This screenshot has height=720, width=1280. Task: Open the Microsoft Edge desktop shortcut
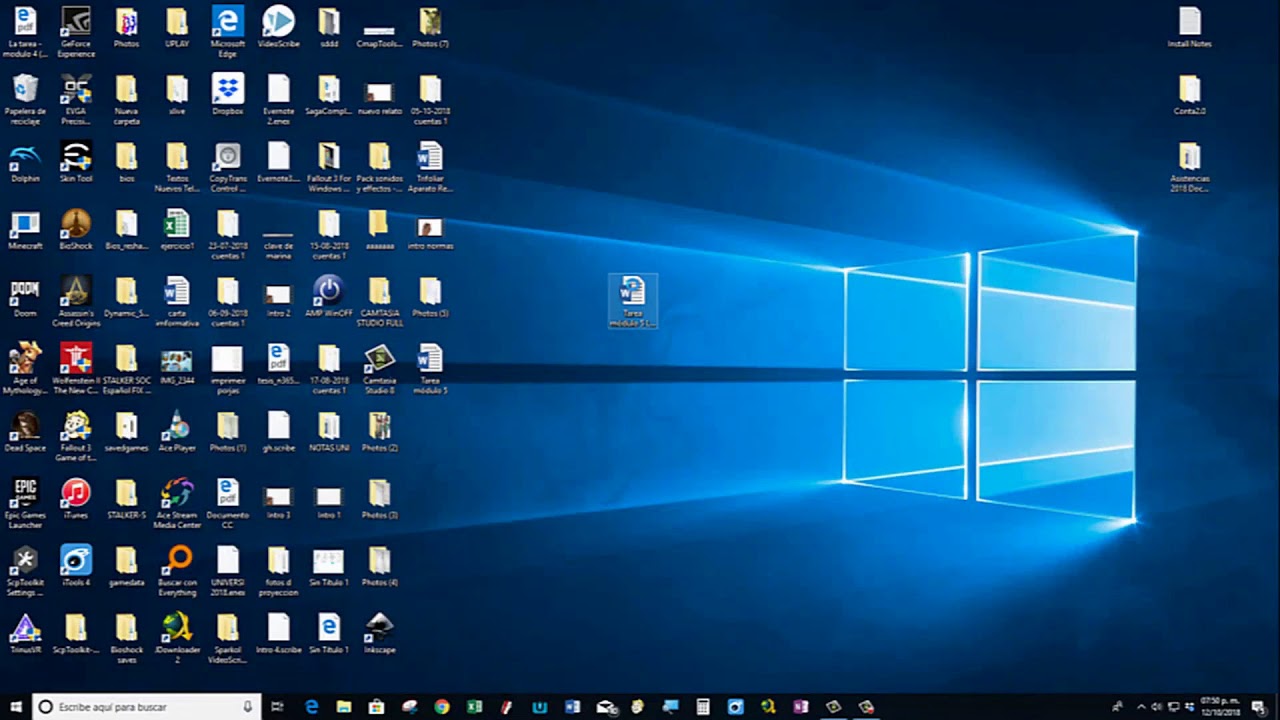(x=228, y=31)
